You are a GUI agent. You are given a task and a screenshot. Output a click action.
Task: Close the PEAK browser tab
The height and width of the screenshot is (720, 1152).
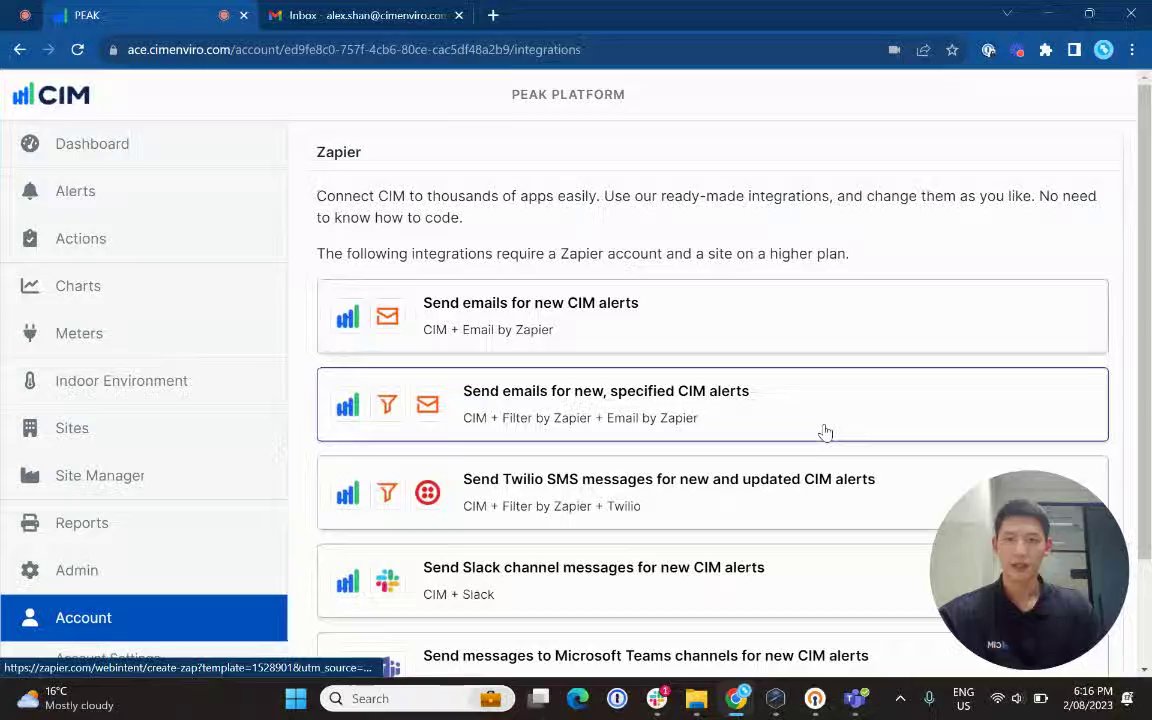(x=244, y=15)
